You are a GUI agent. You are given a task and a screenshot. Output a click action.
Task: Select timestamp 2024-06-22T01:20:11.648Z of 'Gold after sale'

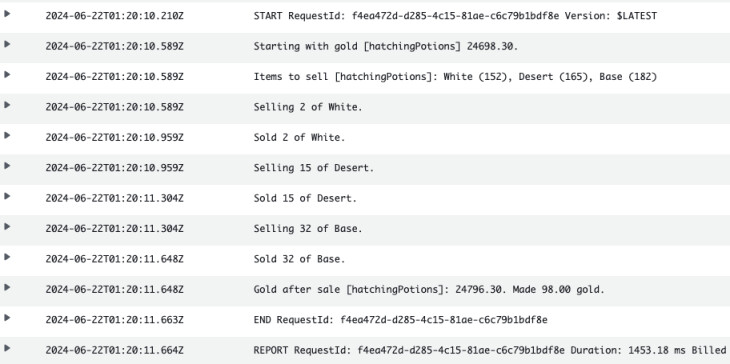coord(115,290)
